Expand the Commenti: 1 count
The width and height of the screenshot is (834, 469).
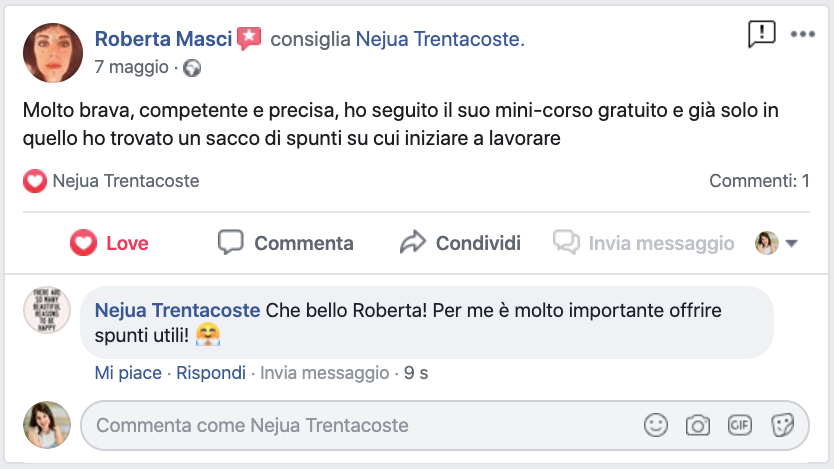tap(759, 181)
